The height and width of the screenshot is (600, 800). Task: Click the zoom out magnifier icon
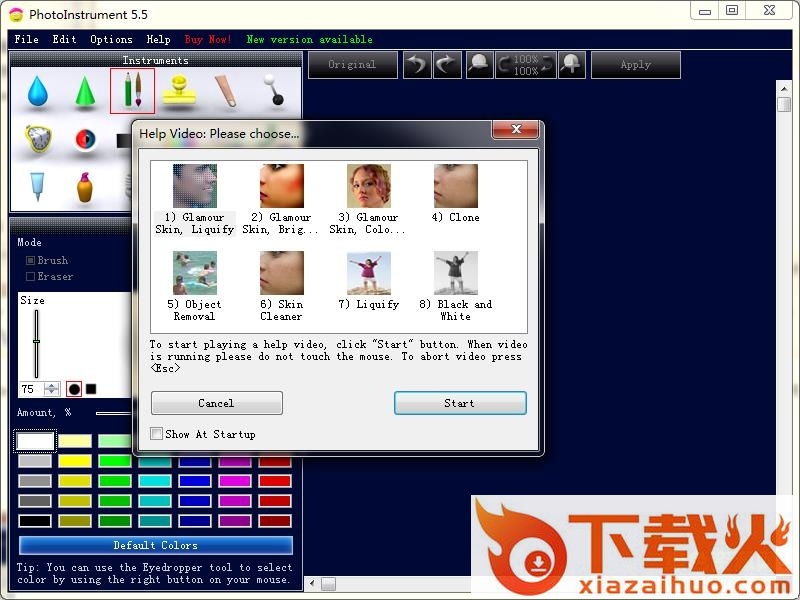[x=479, y=65]
